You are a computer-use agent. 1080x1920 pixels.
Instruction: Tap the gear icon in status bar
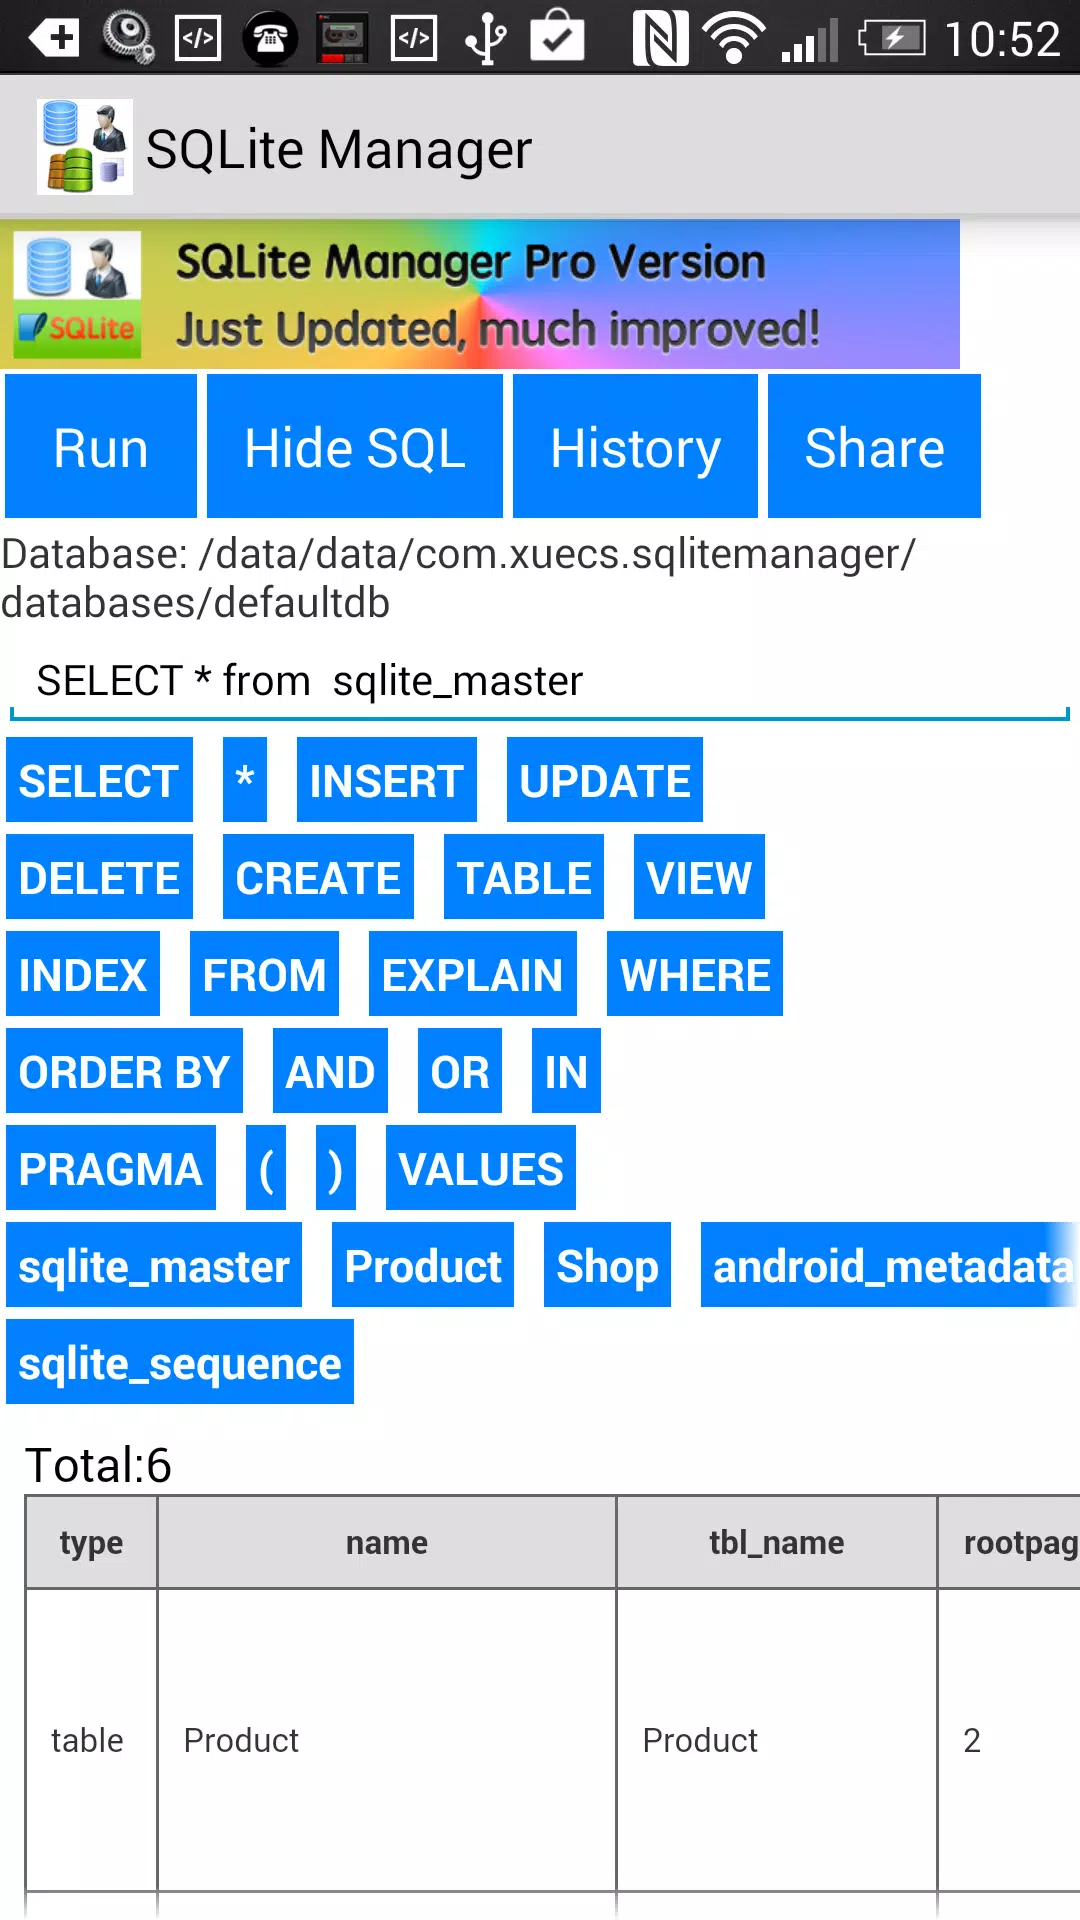point(128,38)
